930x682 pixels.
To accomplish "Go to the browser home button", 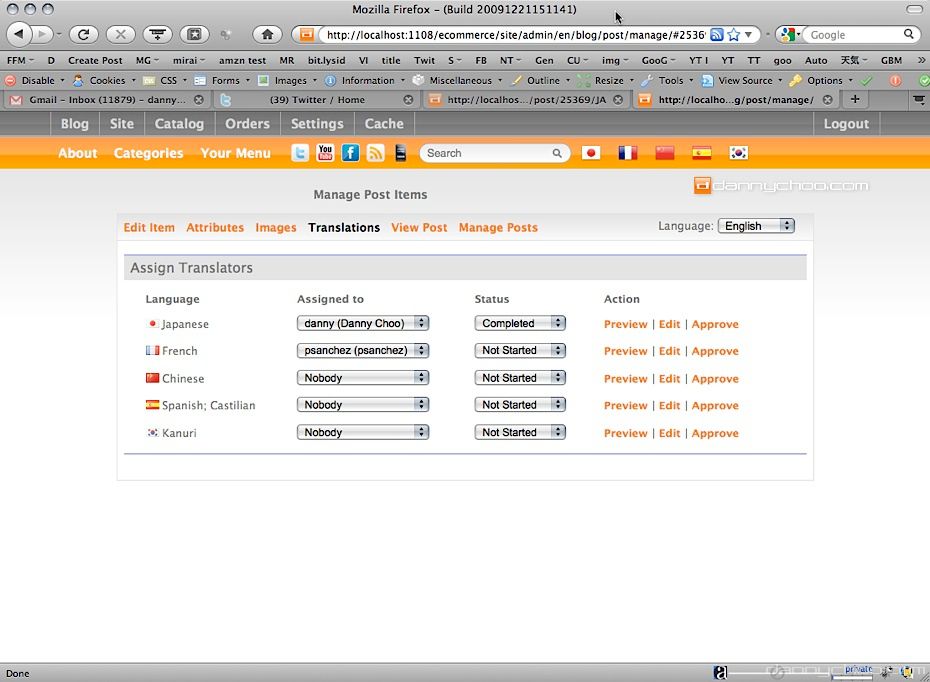I will (267, 34).
